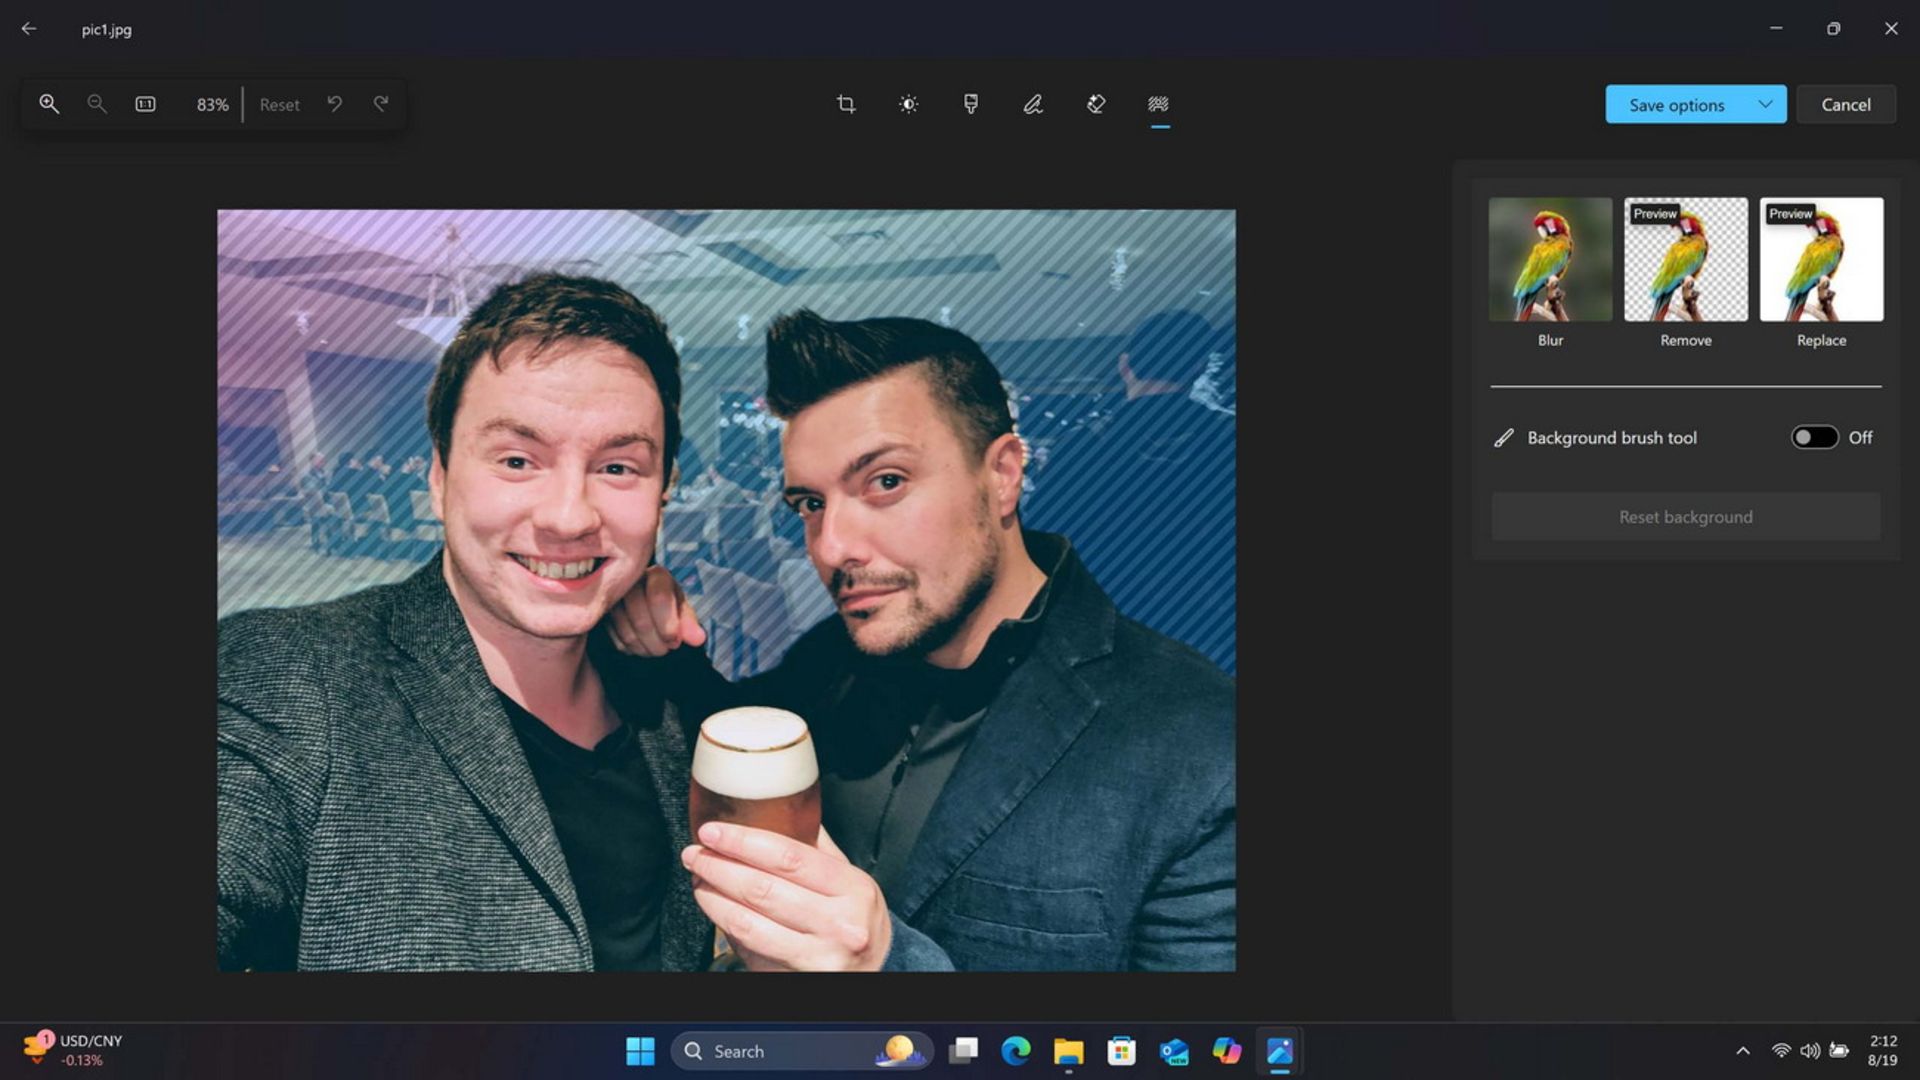
Task: Click Cancel to discard changes
Action: (x=1845, y=103)
